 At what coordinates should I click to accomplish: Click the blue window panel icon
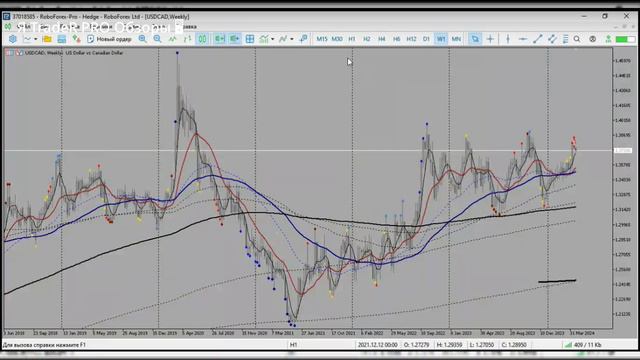(62, 39)
